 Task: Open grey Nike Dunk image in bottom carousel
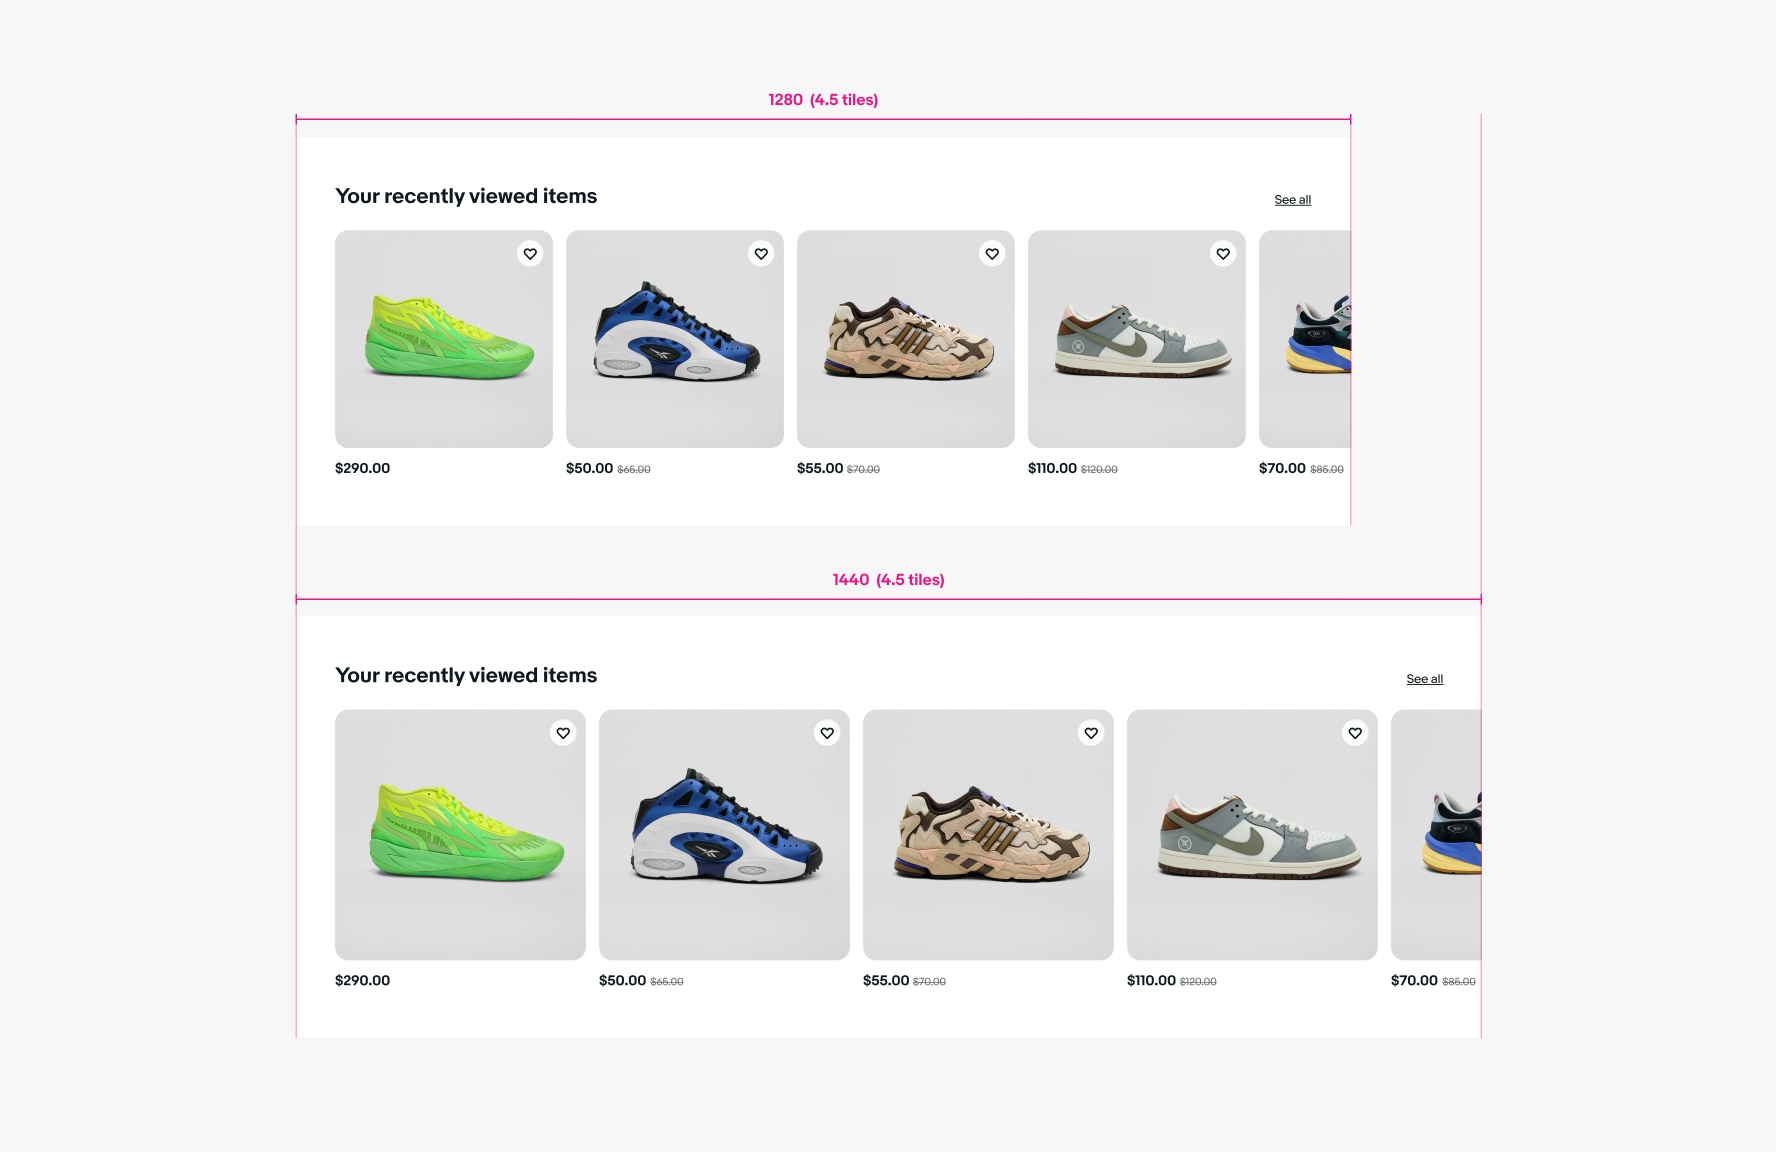1252,835
